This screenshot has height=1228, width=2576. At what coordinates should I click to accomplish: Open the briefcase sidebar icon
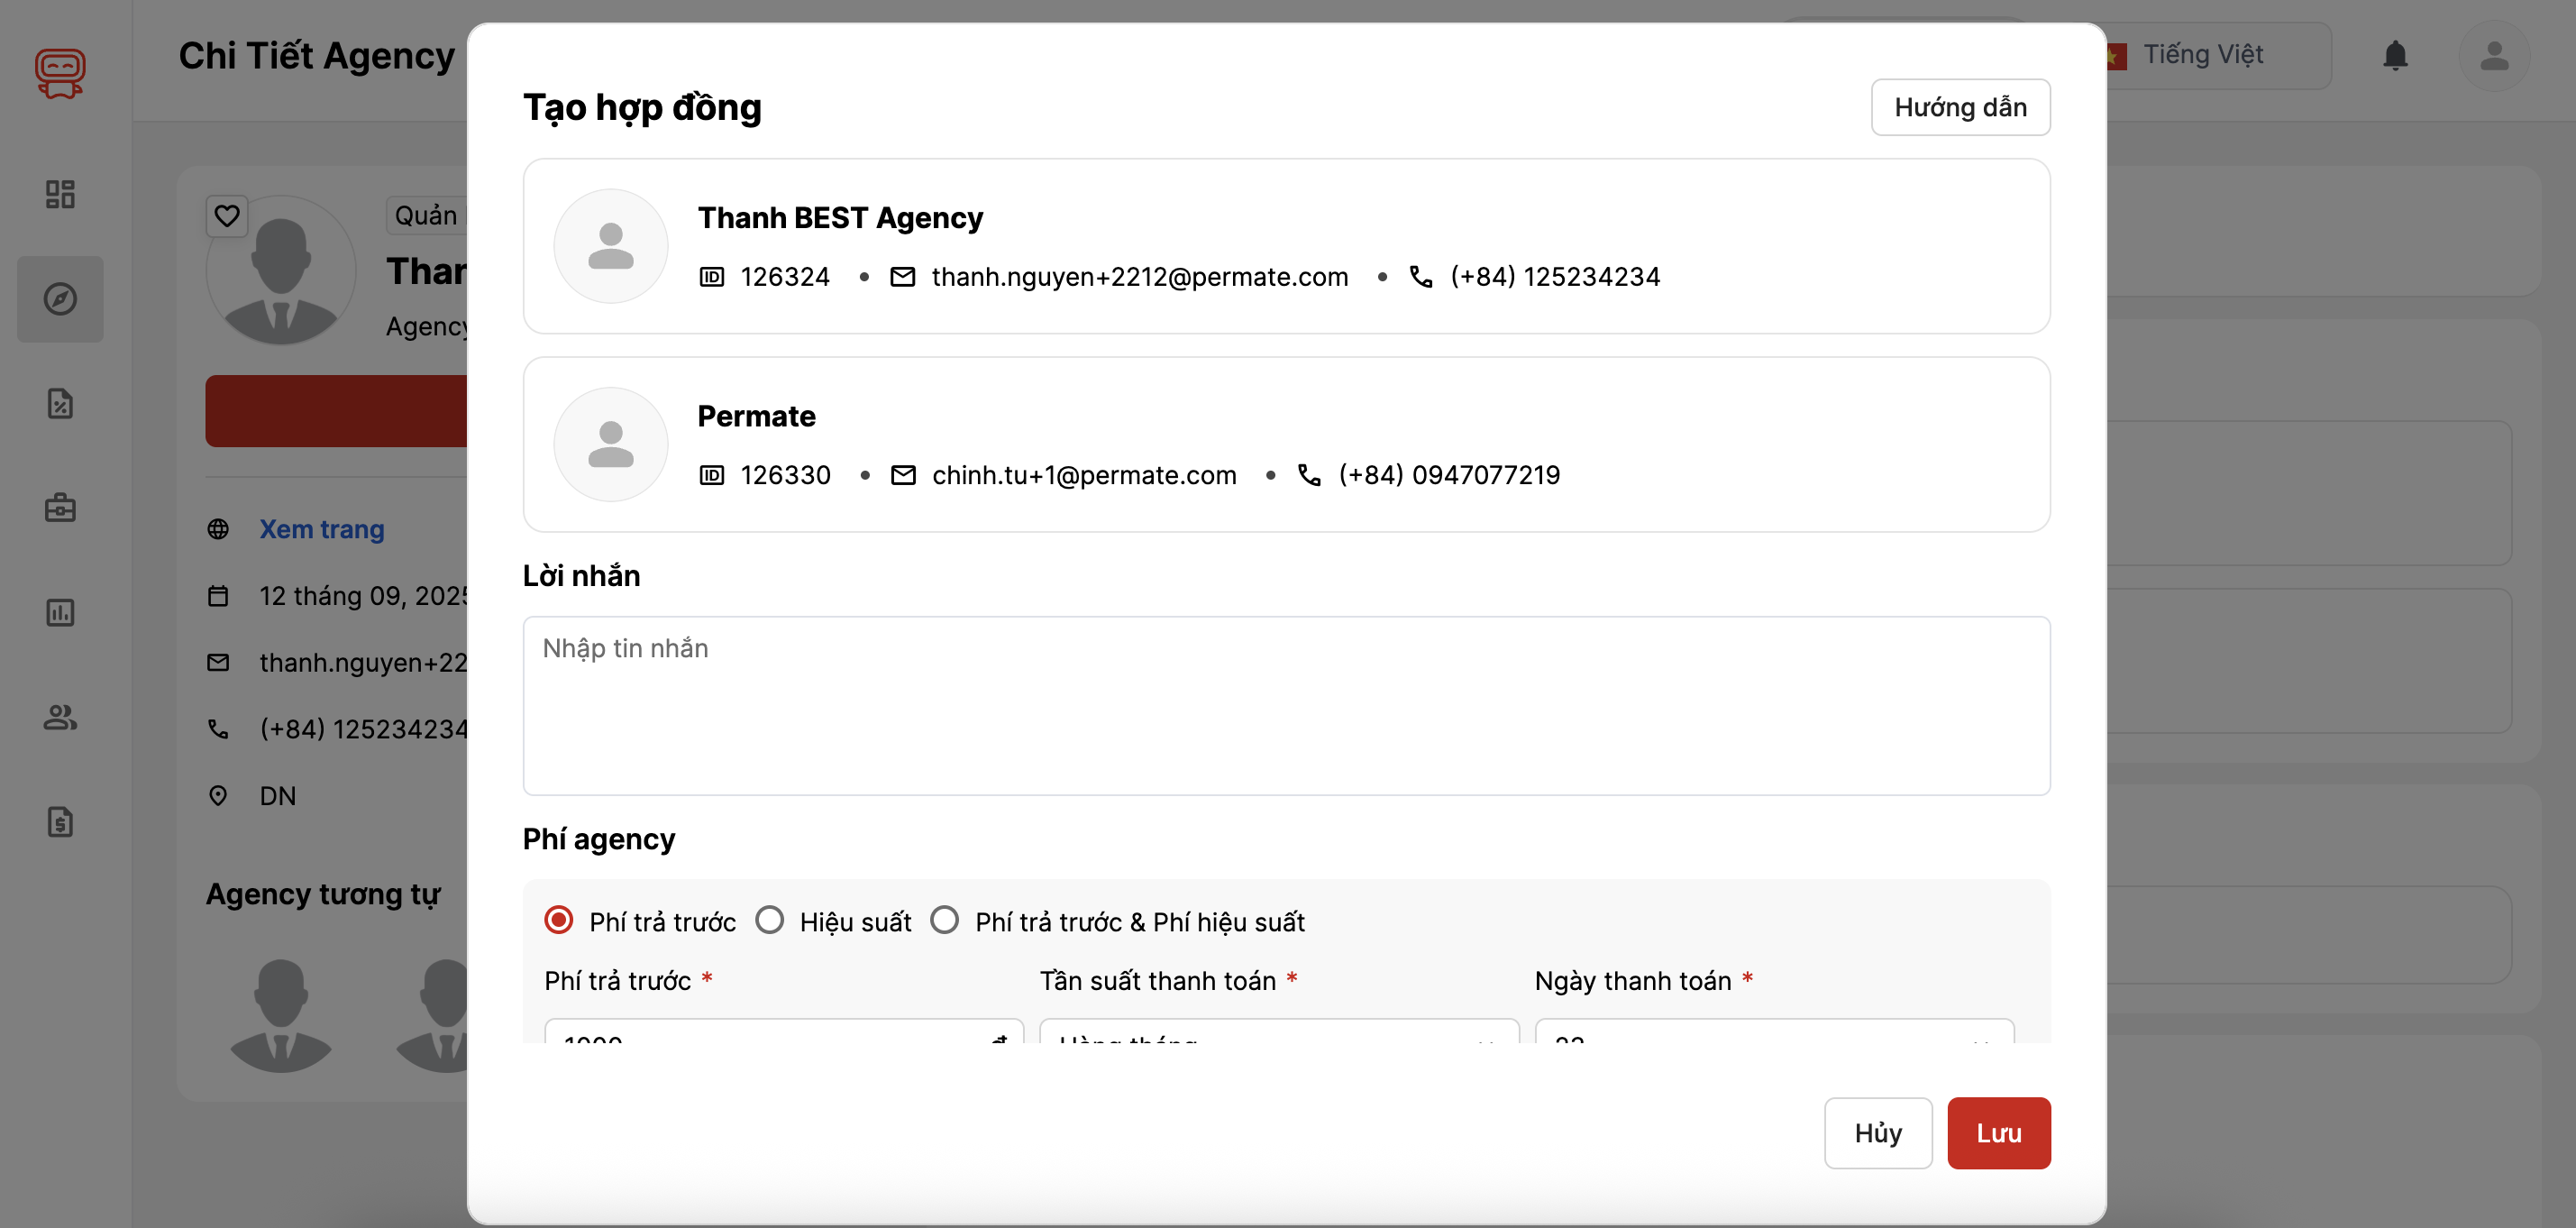point(60,508)
